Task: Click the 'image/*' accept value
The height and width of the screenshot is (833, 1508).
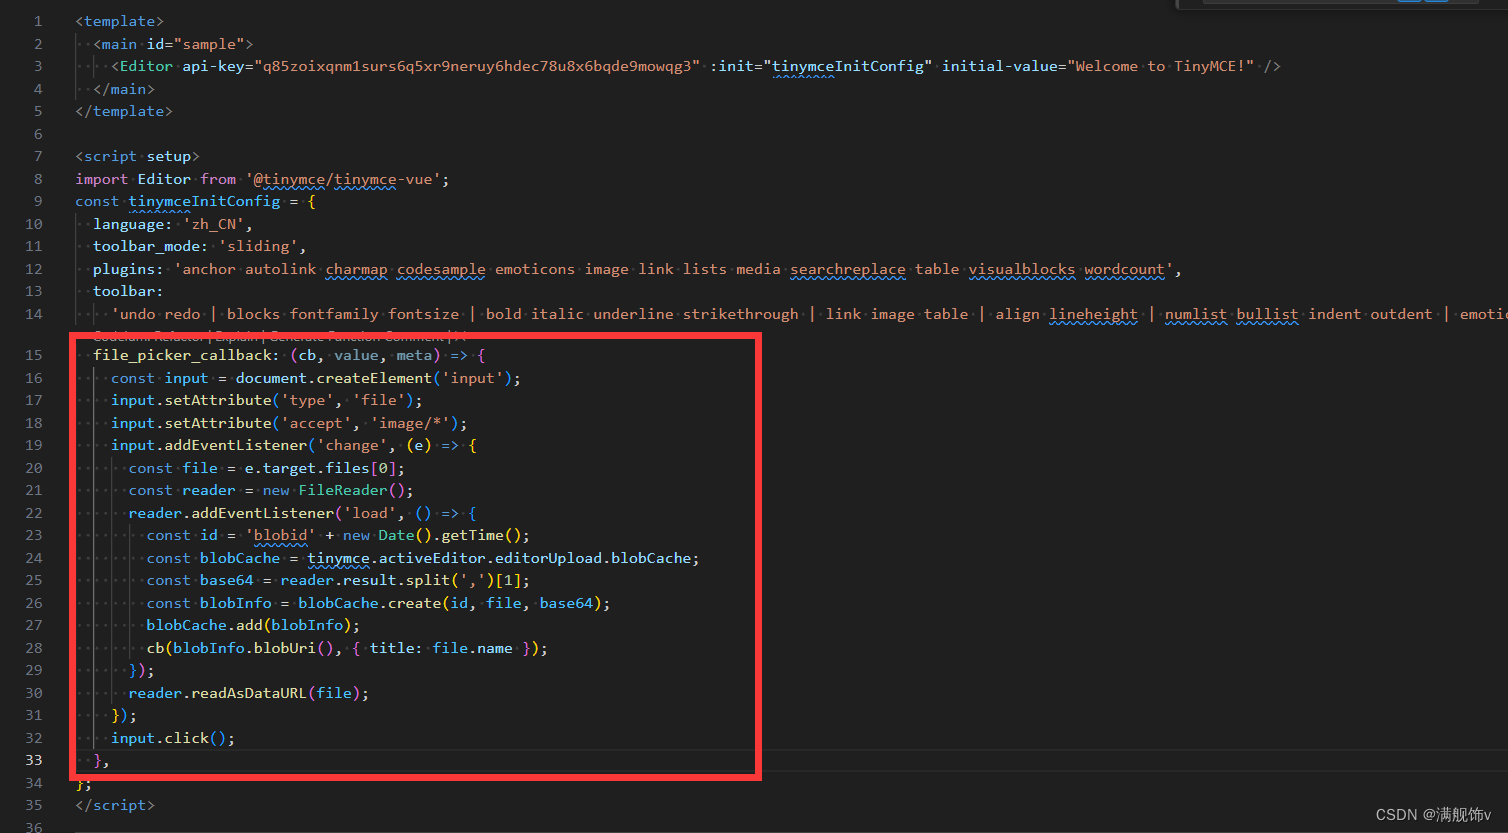Action: 410,423
